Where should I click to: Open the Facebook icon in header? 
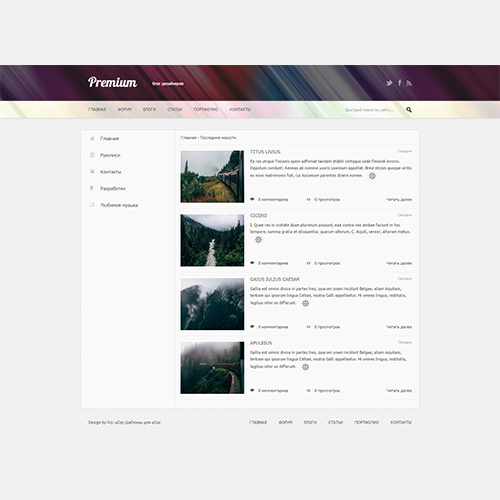click(x=399, y=83)
